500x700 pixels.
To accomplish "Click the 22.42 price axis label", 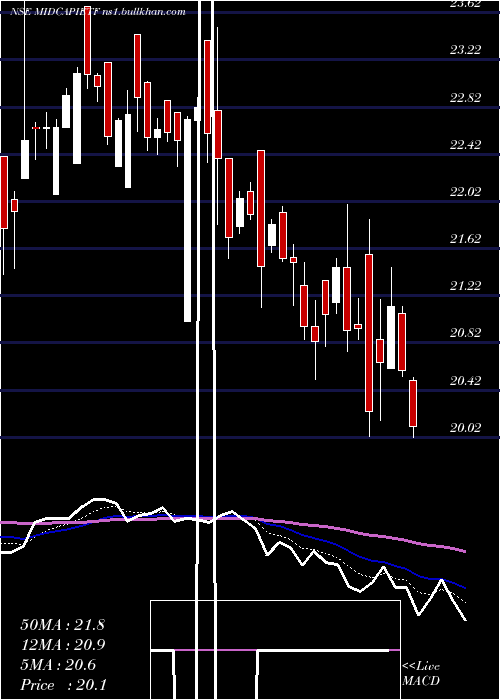I will pyautogui.click(x=465, y=144).
